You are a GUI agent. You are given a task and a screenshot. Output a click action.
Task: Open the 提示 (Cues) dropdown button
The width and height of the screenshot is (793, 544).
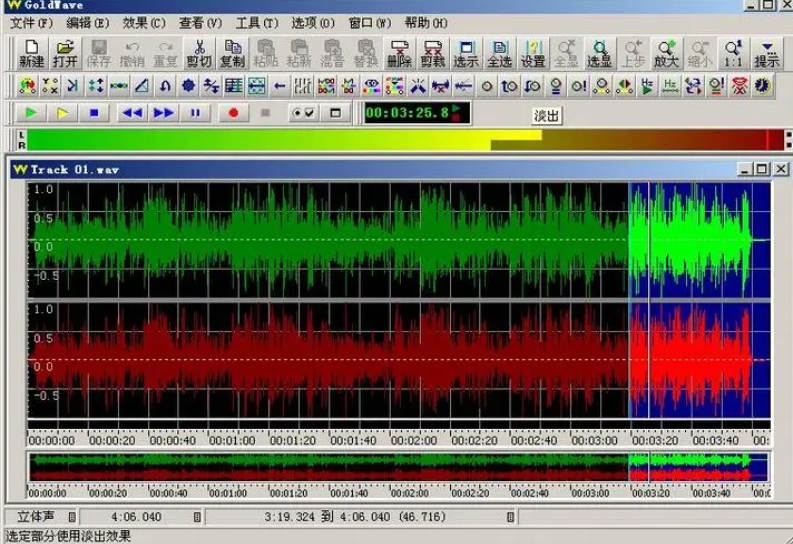(767, 54)
